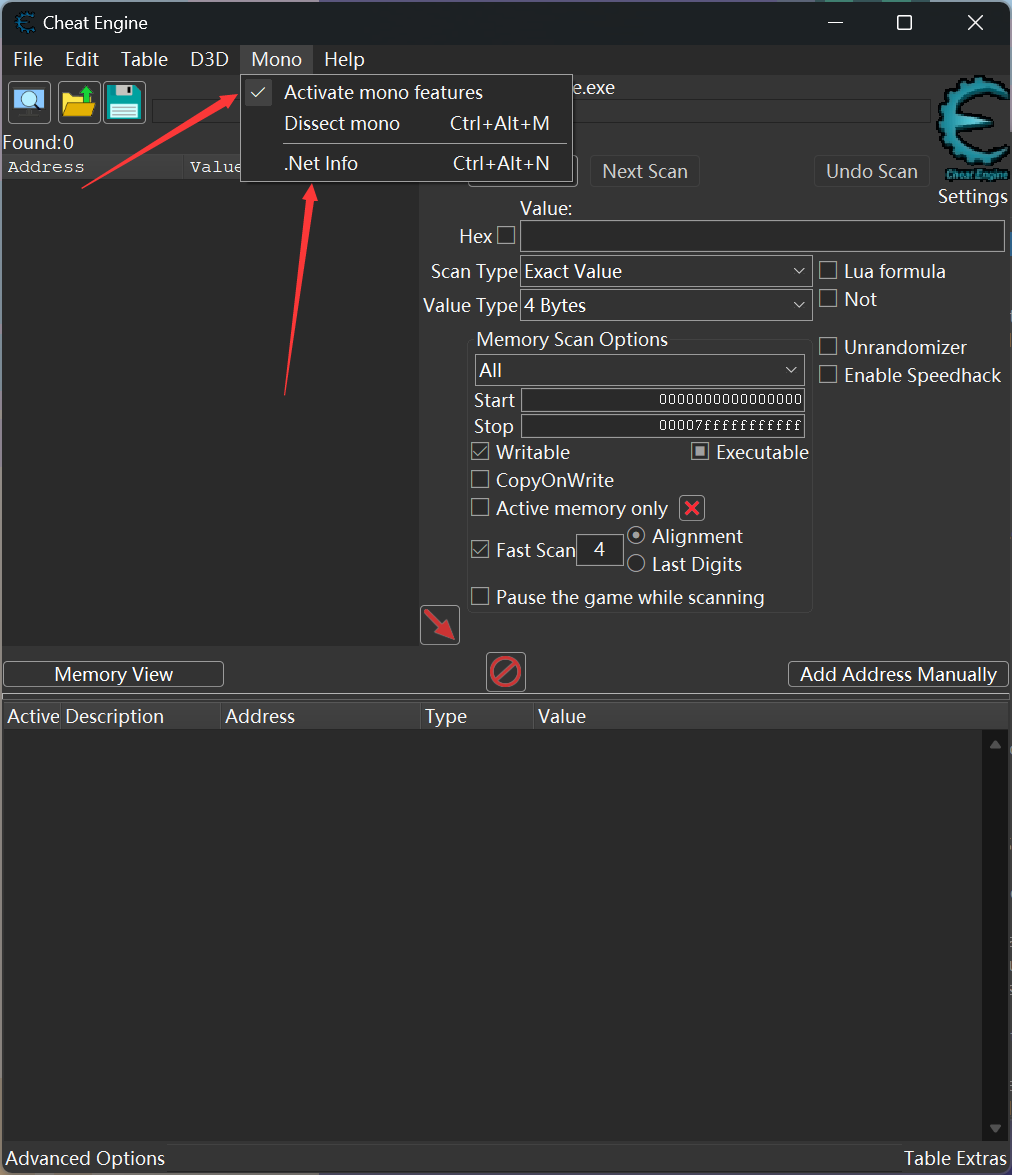1012x1175 pixels.
Task: Minimize the Cheat Engine window
Action: [x=836, y=23]
